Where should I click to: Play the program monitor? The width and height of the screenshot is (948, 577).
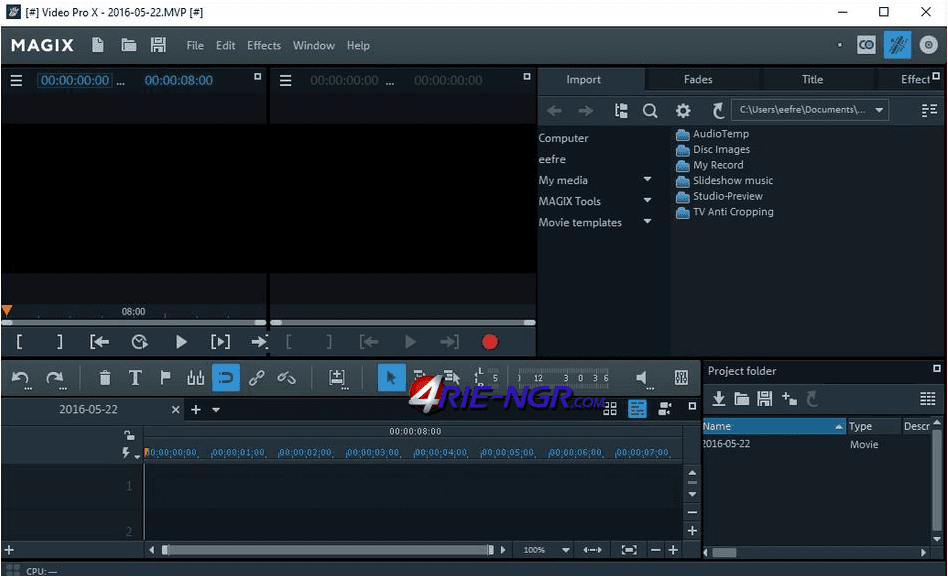(181, 342)
